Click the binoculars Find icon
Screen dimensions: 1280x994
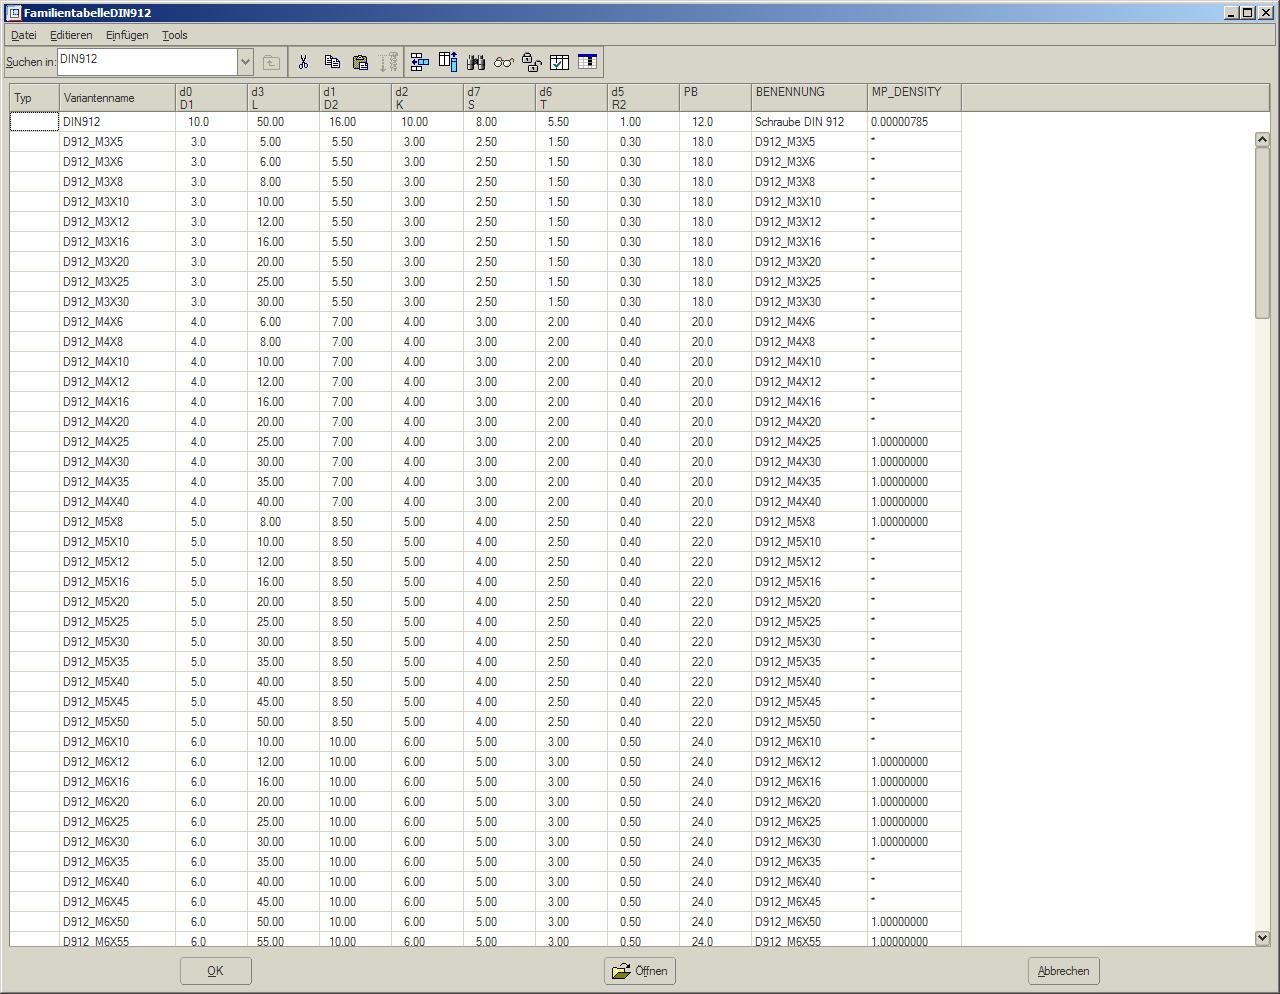[476, 62]
